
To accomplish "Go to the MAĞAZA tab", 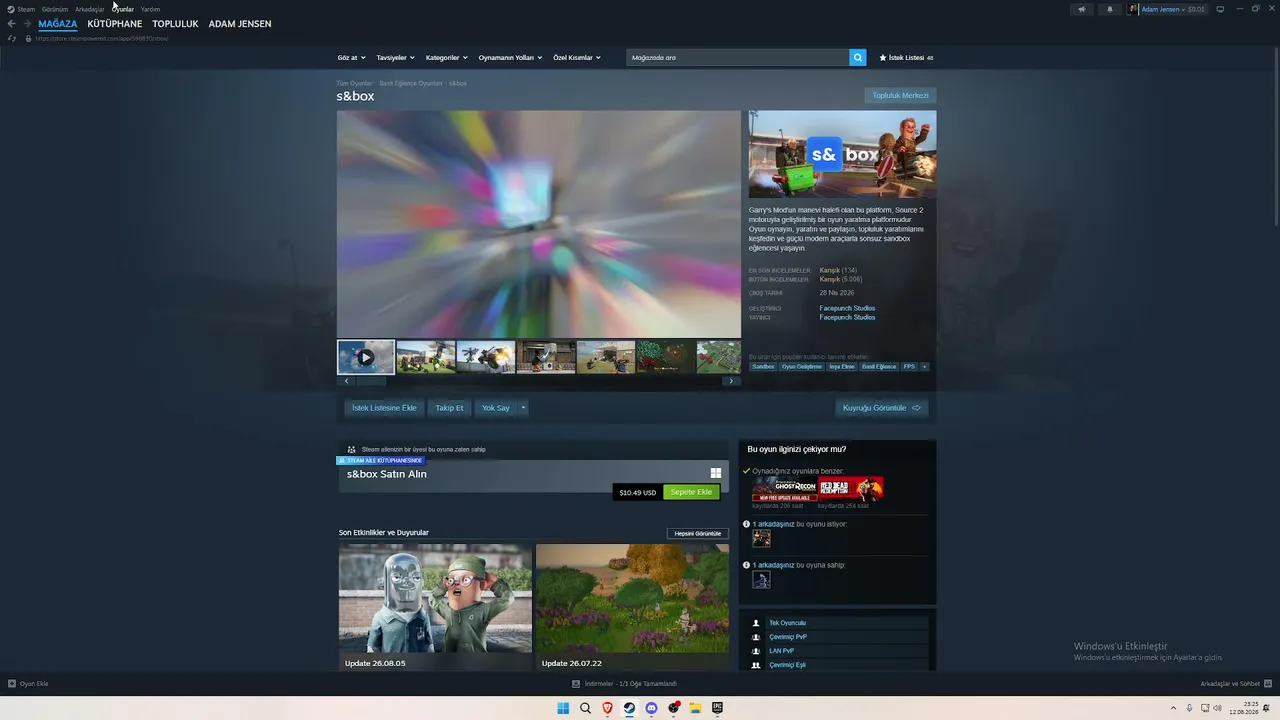I will 58,24.
